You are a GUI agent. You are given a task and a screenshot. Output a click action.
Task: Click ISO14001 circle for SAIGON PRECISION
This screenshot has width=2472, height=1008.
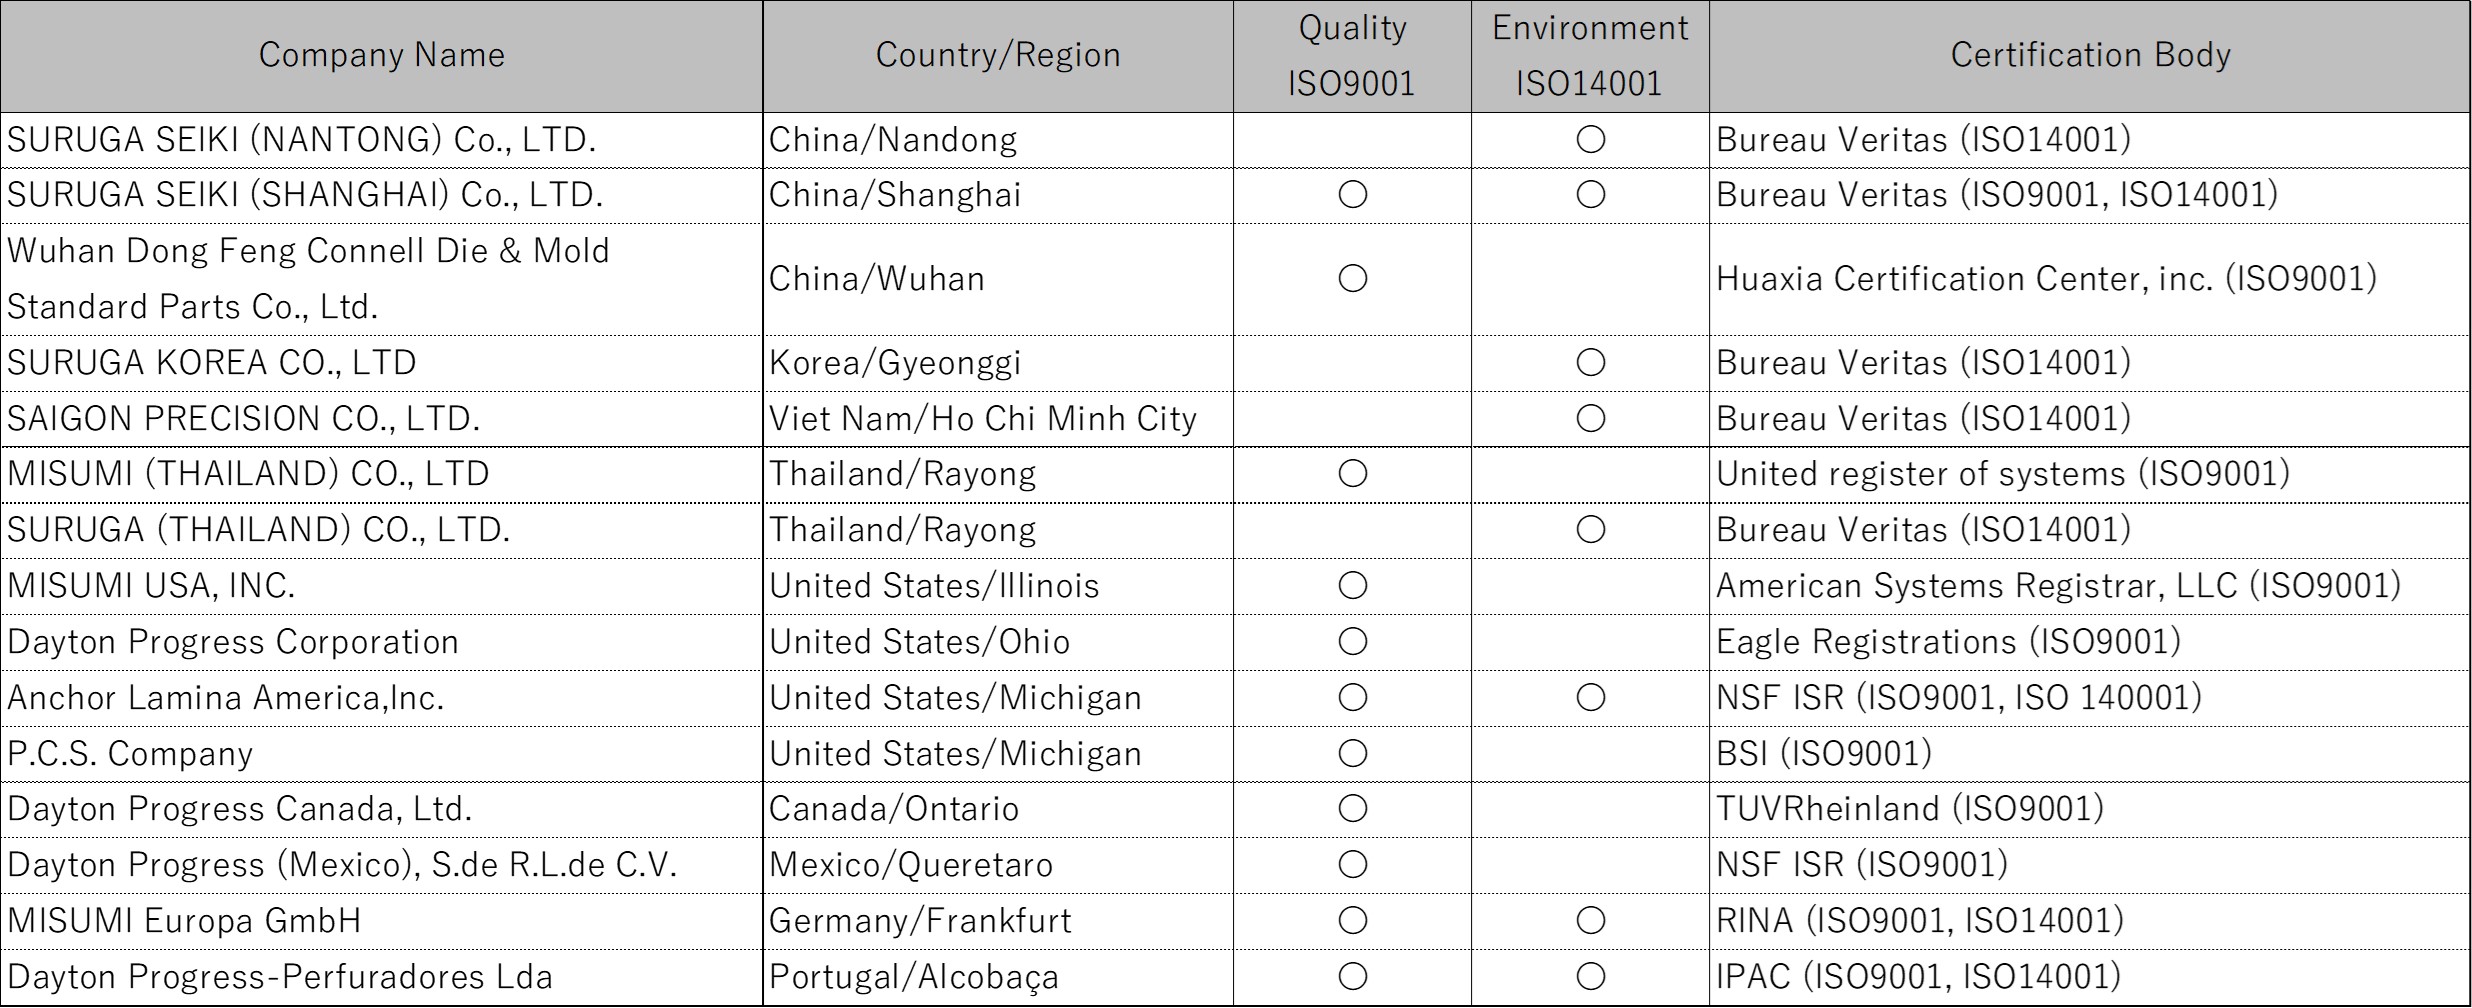1591,418
